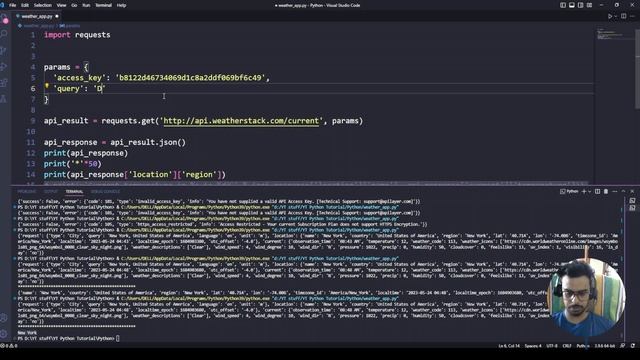Open the Extensions view

click(4, 83)
